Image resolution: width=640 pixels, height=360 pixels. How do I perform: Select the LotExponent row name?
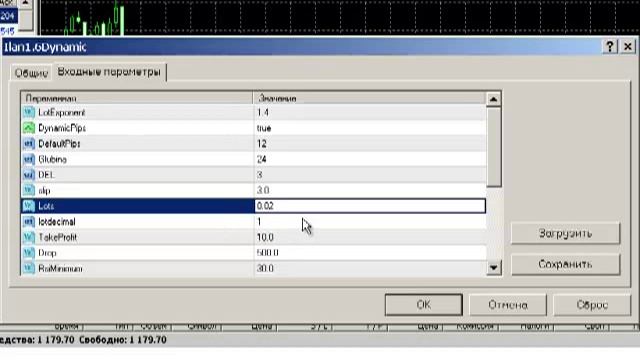point(62,112)
